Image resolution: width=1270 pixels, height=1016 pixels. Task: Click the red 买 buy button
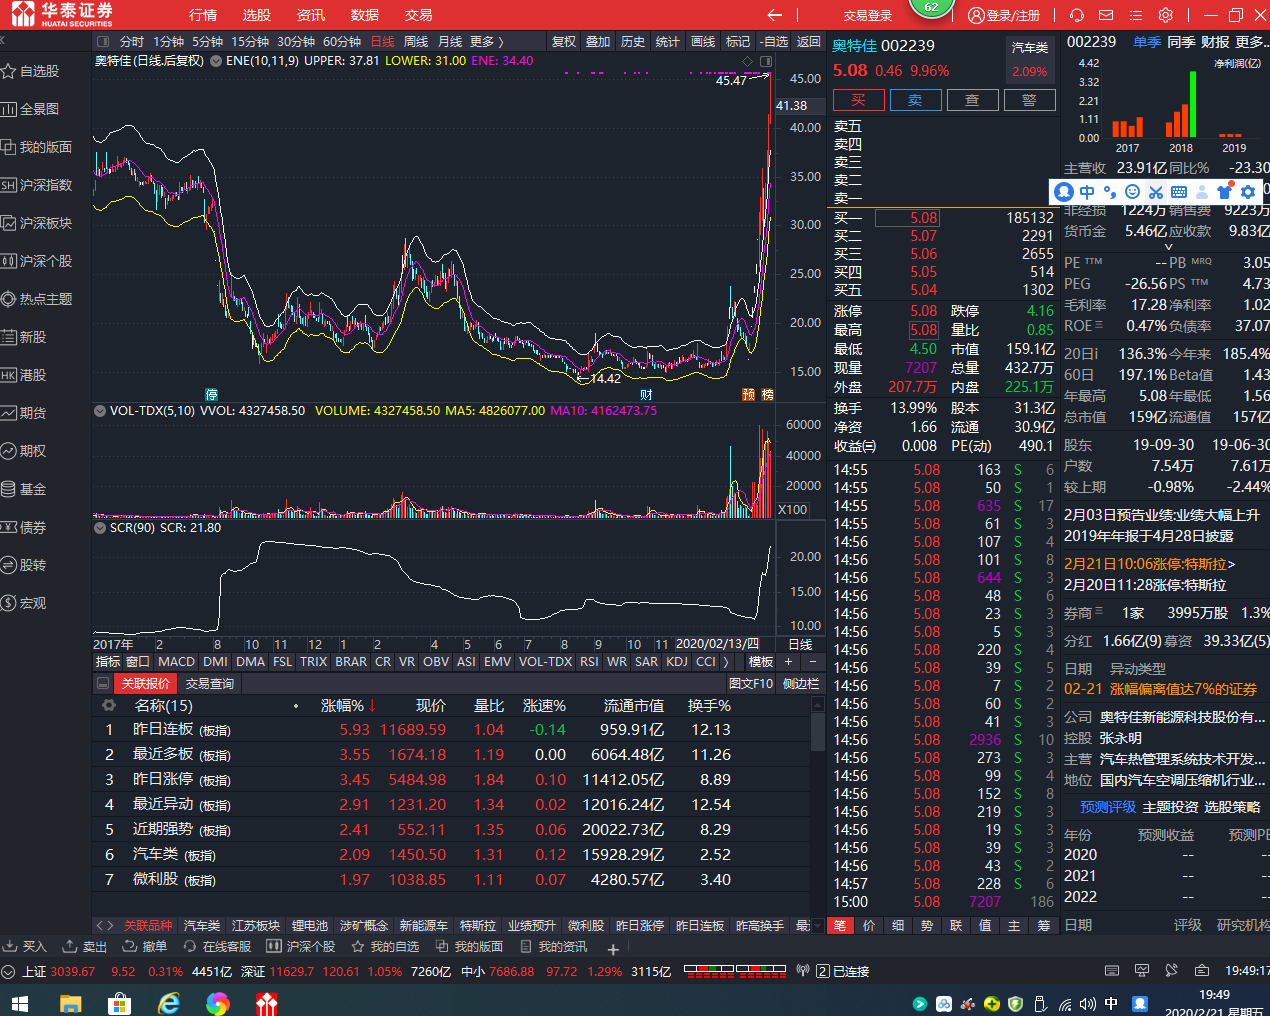[858, 100]
